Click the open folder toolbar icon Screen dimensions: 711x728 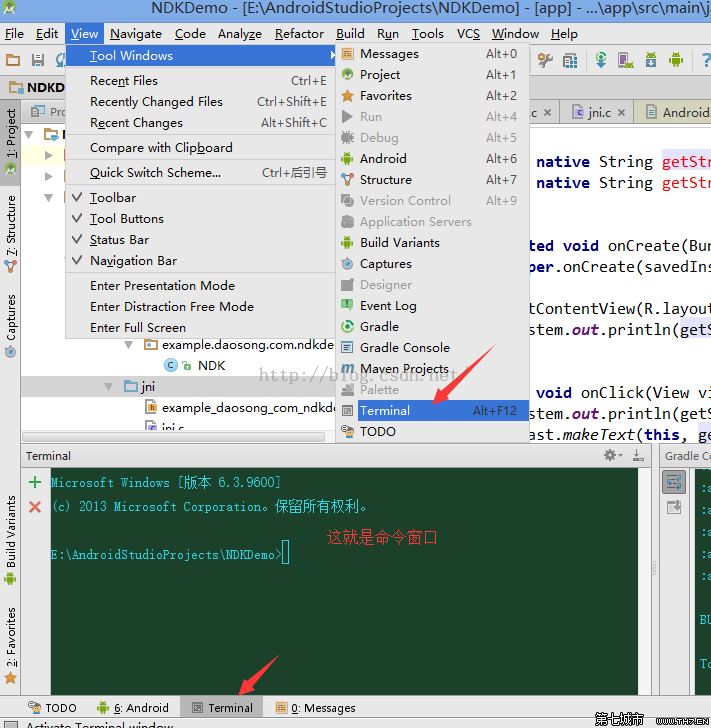point(13,59)
